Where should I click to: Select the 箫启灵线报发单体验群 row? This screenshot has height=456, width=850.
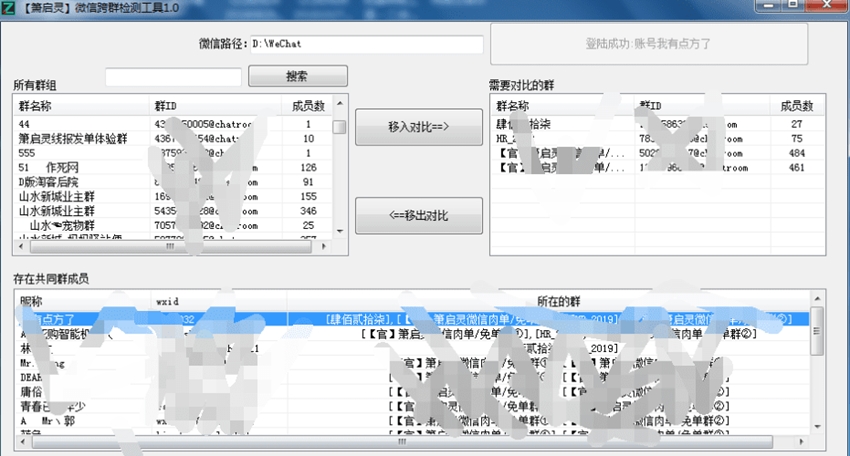[x=173, y=139]
